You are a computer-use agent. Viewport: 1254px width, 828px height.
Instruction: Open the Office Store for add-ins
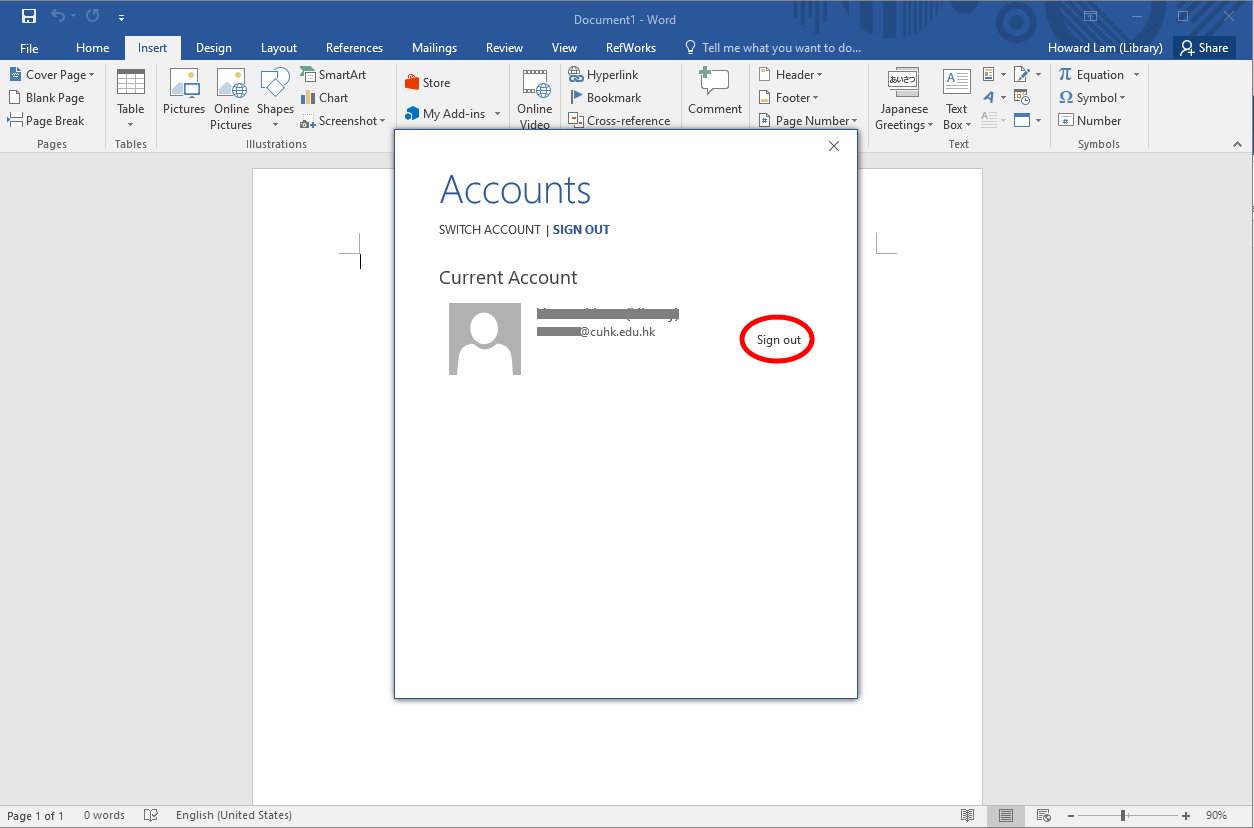point(428,83)
